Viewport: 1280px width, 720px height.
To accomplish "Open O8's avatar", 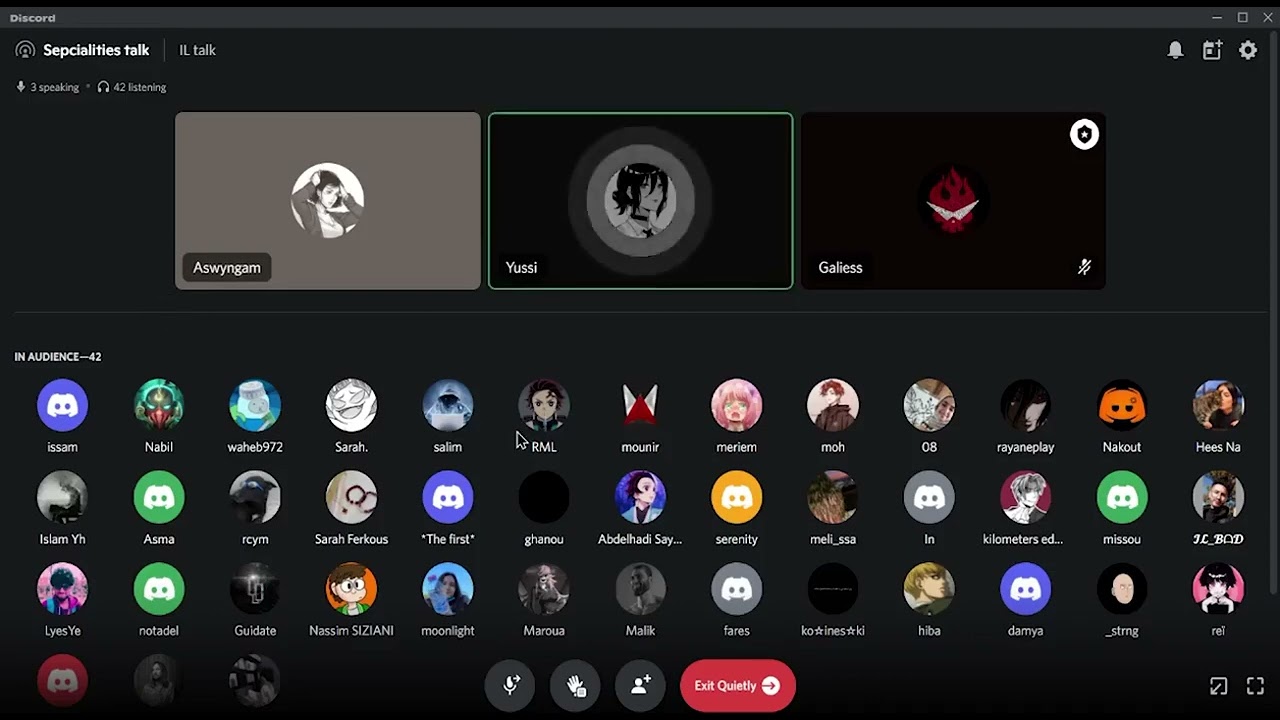I will coord(929,405).
